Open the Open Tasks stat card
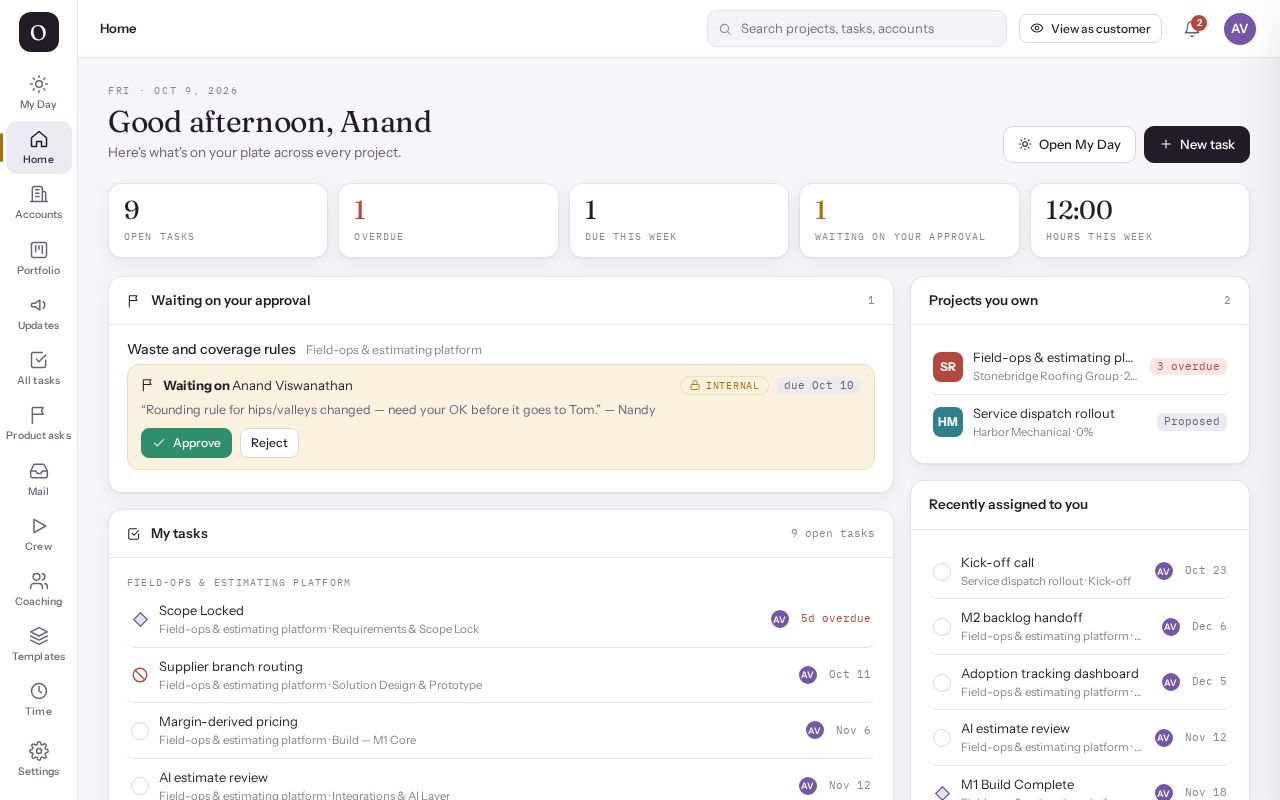This screenshot has width=1280, height=800. (x=218, y=220)
